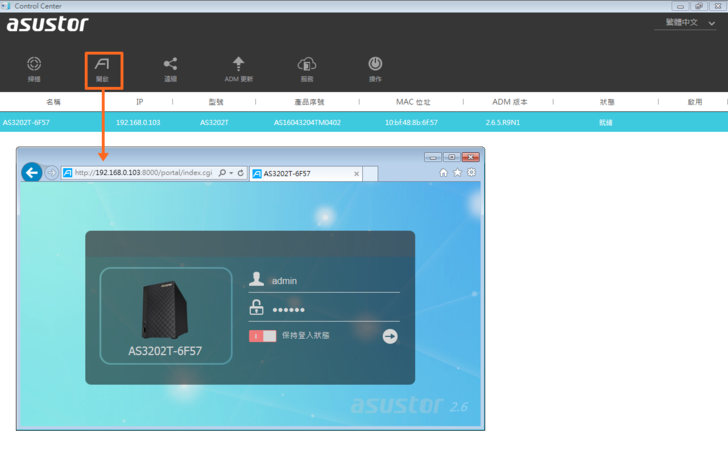The height and width of the screenshot is (450, 728).
Task: Click the Action (操作) power icon
Action: (x=375, y=68)
